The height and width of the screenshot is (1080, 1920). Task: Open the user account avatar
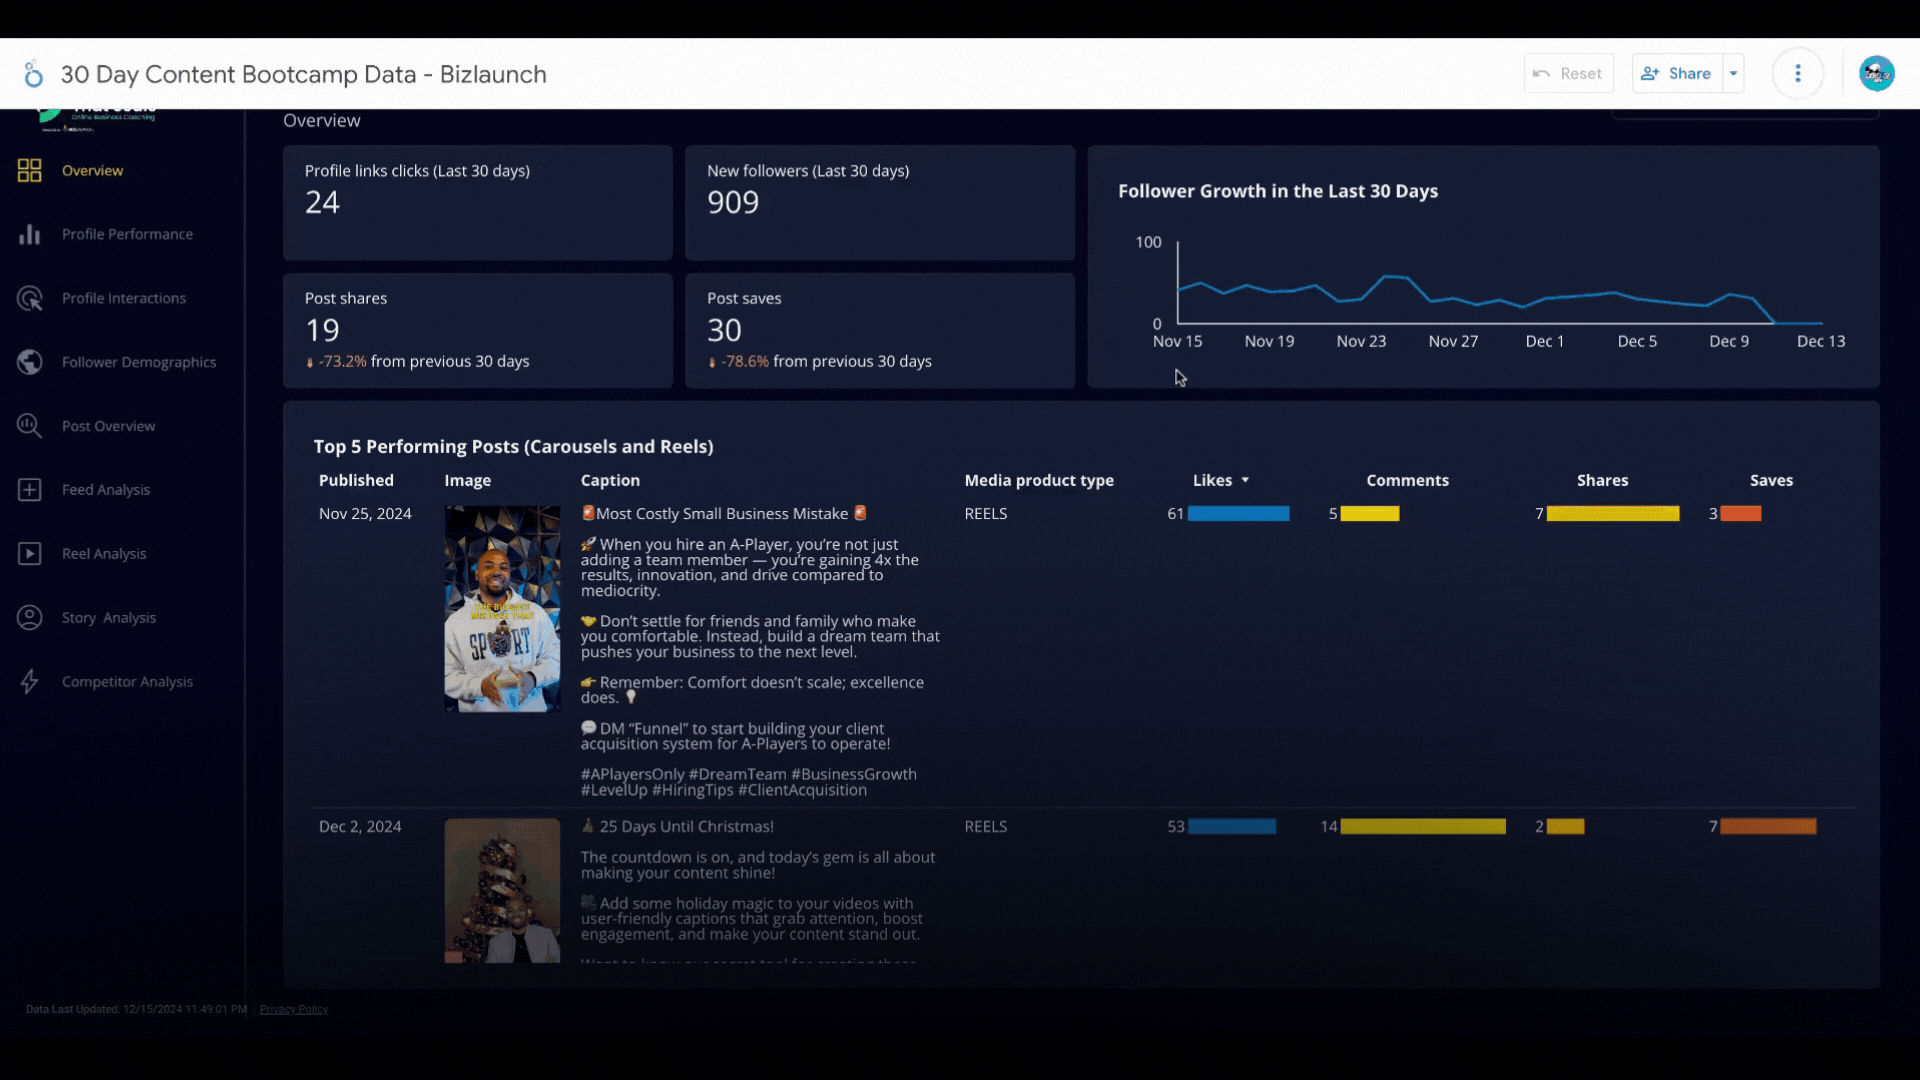(x=1876, y=74)
